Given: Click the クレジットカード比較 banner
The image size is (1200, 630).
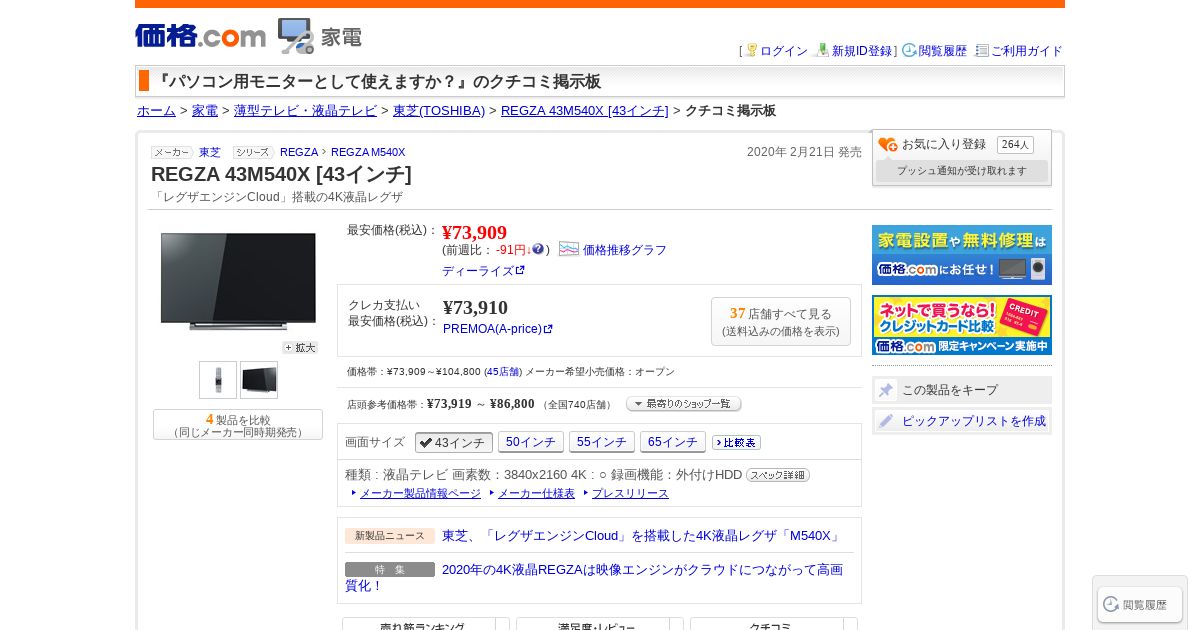Looking at the screenshot, I should (x=962, y=325).
